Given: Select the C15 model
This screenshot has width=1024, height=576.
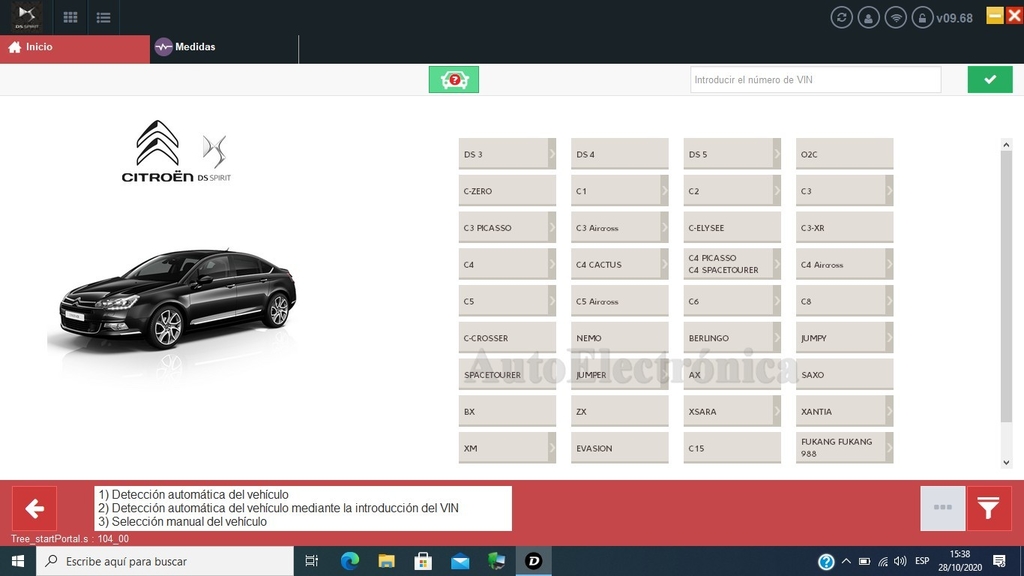Looking at the screenshot, I should (x=732, y=447).
